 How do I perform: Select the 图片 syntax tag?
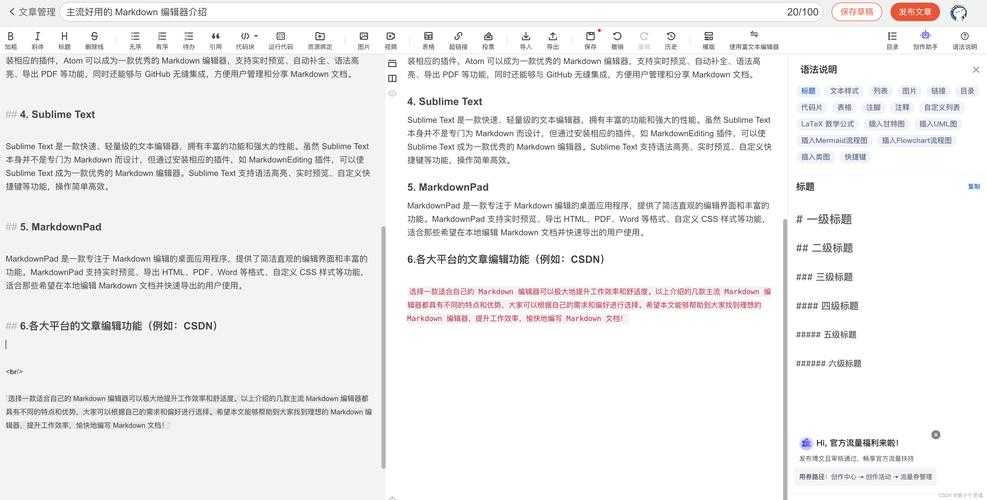pos(910,91)
